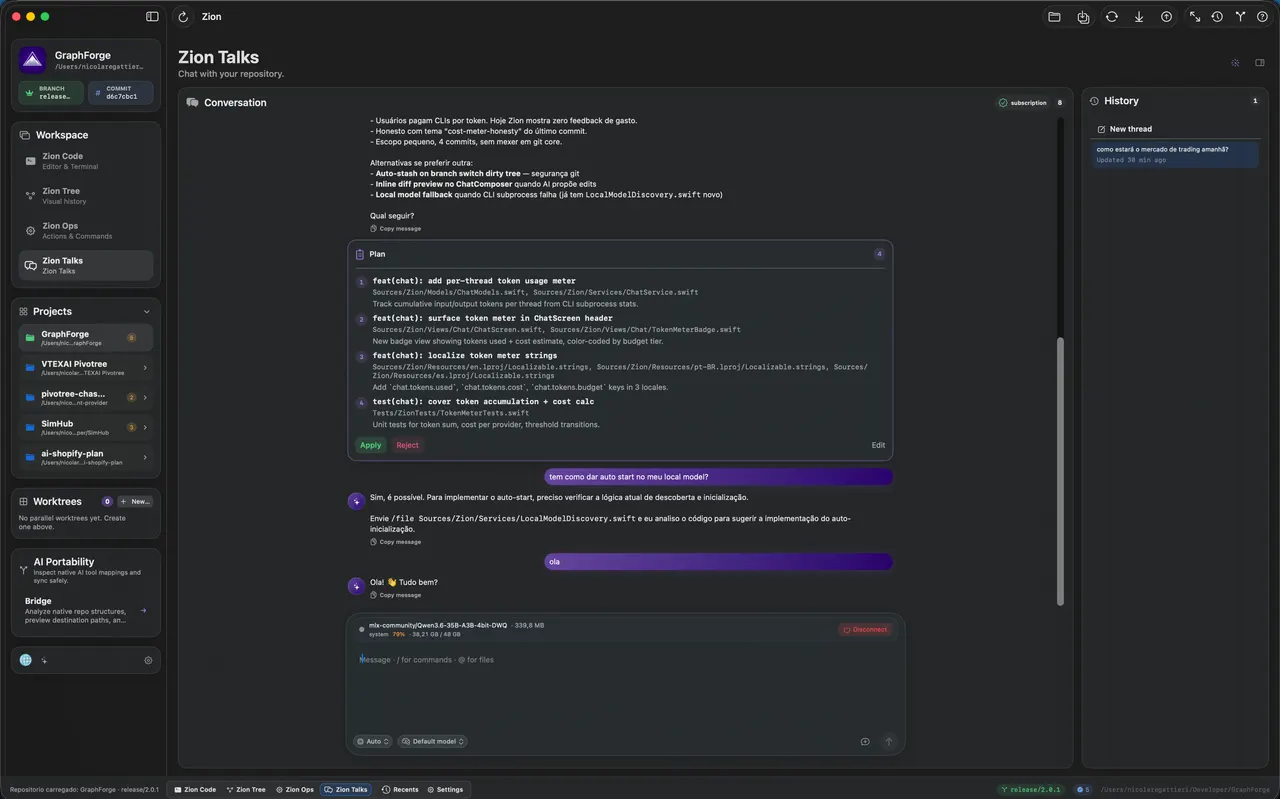Click the diagonal expand arrows toolbar icon
This screenshot has width=1280, height=799.
pos(1195,17)
